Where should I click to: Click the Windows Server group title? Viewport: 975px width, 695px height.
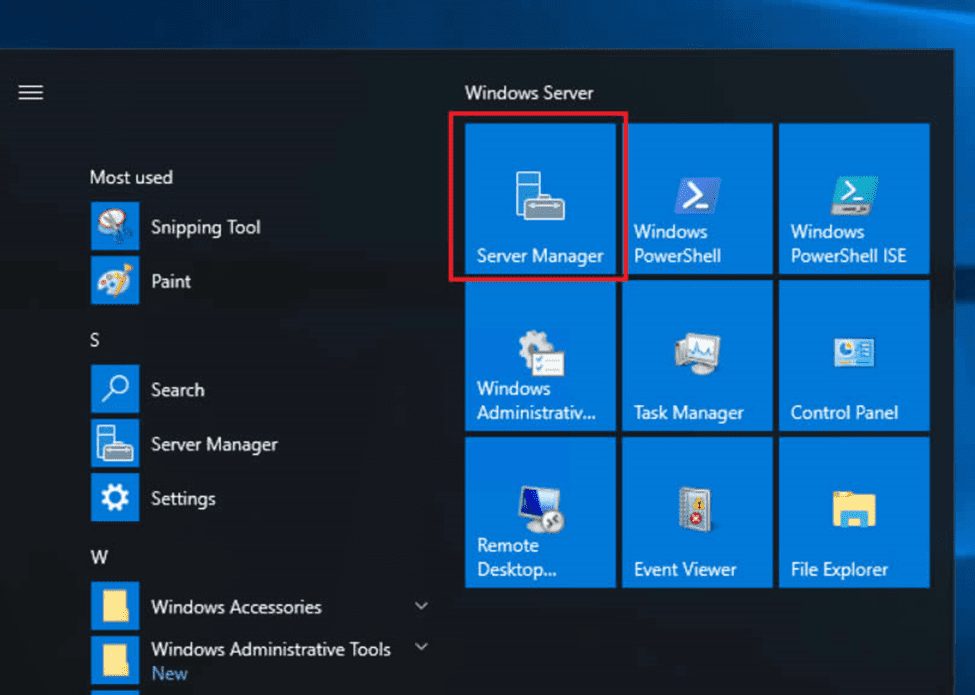[529, 93]
